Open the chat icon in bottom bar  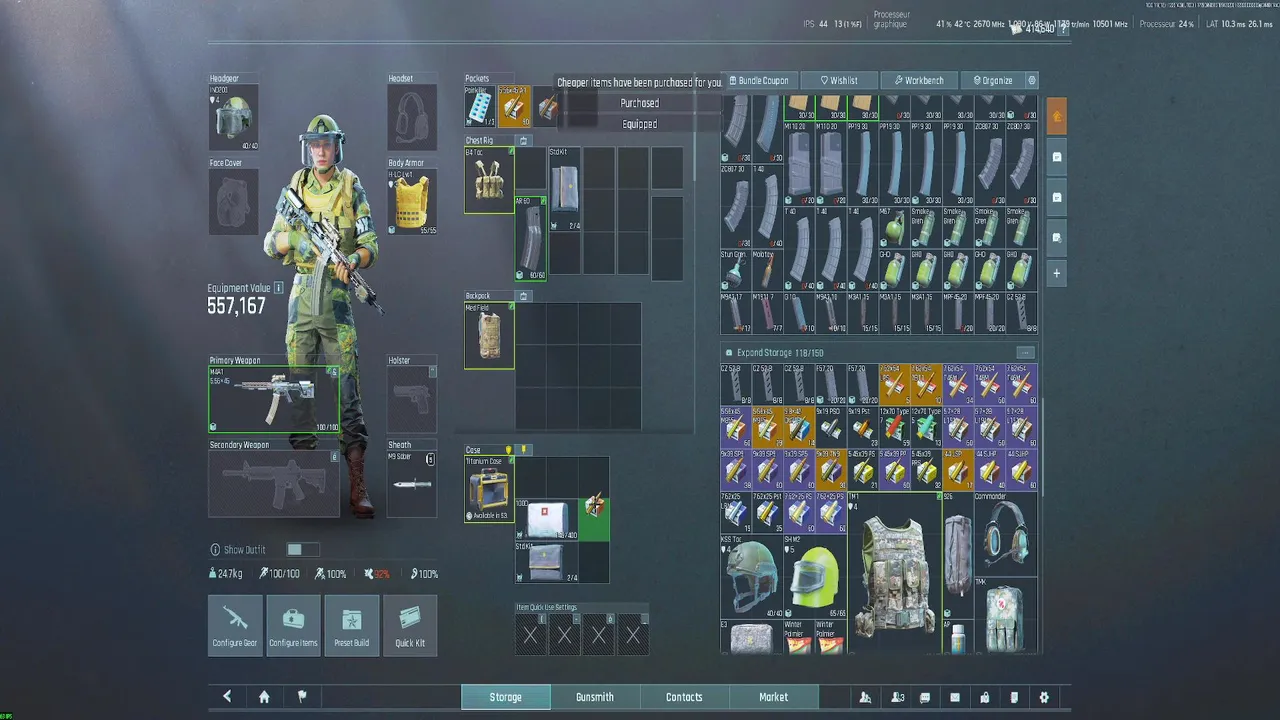925,697
